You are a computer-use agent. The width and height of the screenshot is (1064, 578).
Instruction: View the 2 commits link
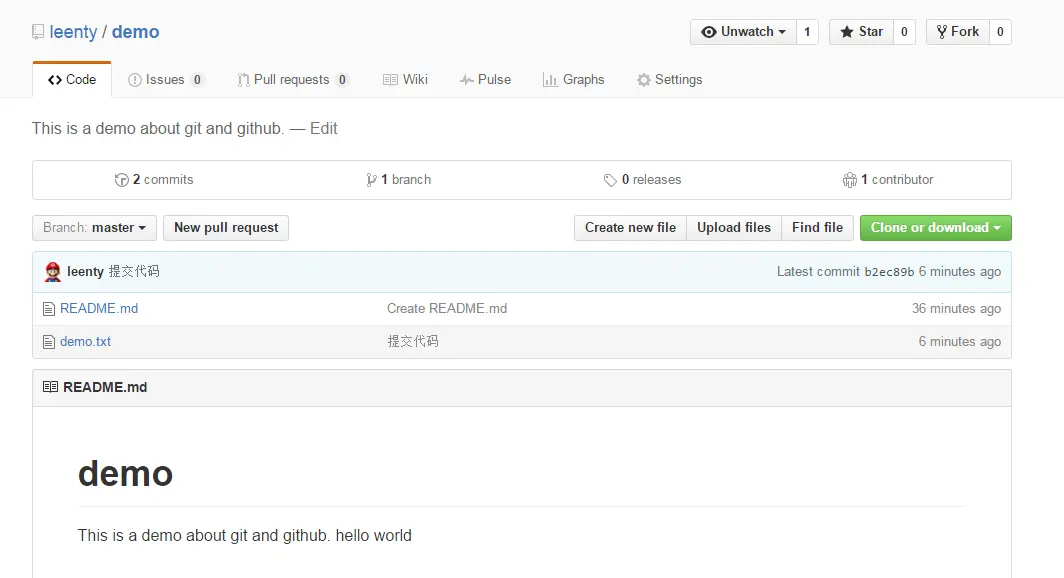click(154, 180)
